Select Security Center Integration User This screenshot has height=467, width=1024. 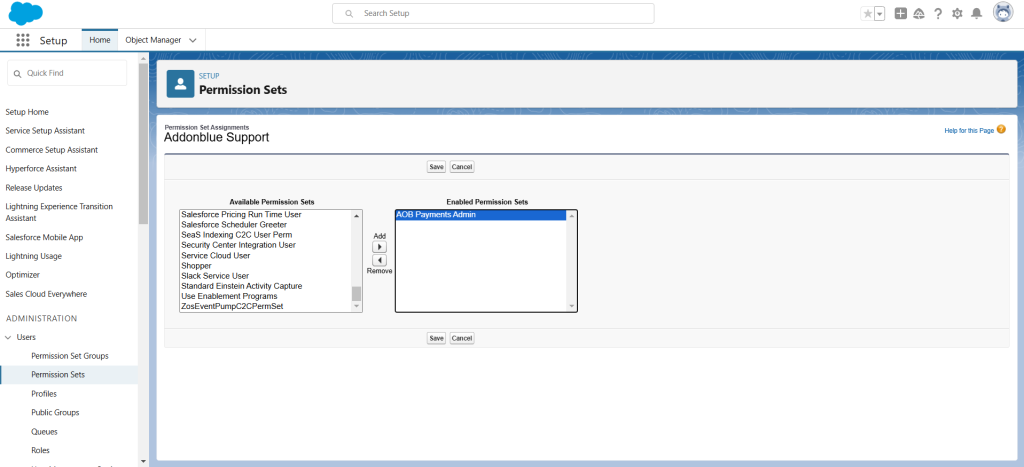pyautogui.click(x=266, y=245)
